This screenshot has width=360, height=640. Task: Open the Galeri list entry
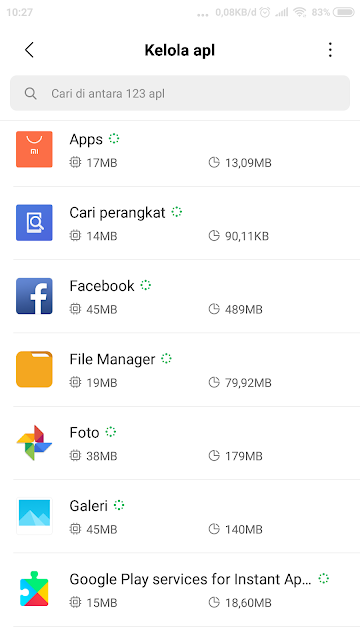(x=180, y=516)
